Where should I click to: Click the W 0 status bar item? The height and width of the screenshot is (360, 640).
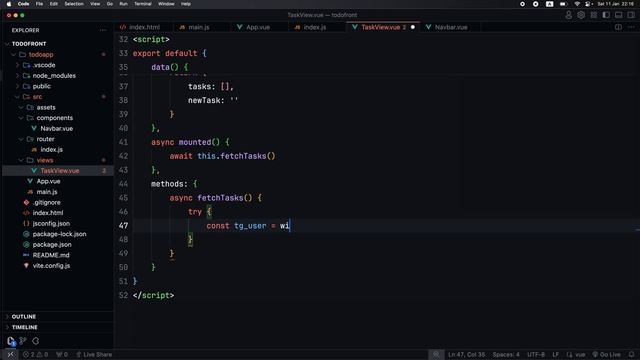pos(62,354)
